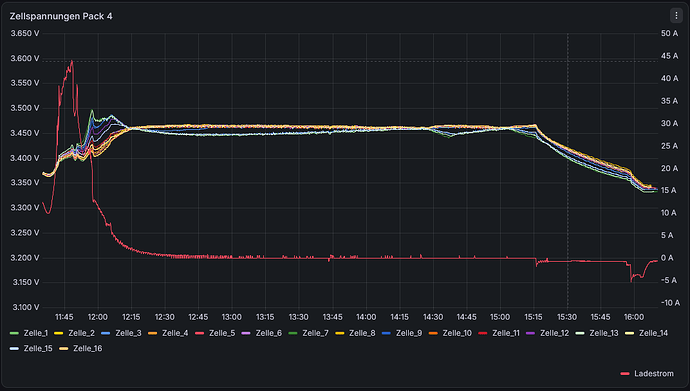Click the -10 A axis label

(670, 303)
